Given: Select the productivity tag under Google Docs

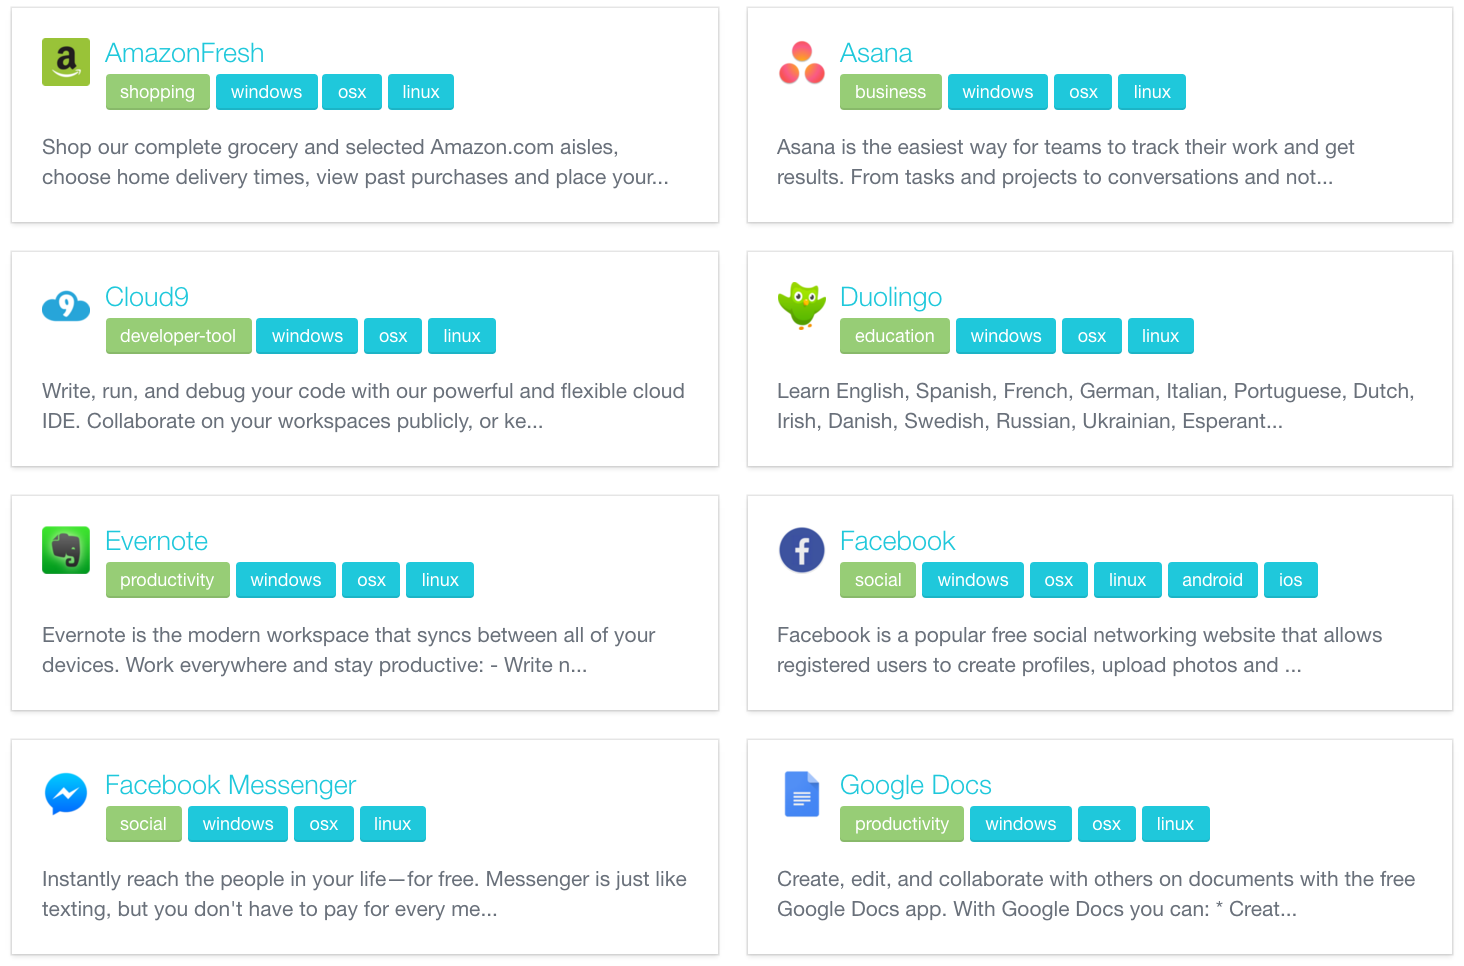Looking at the screenshot, I should pyautogui.click(x=901, y=824).
